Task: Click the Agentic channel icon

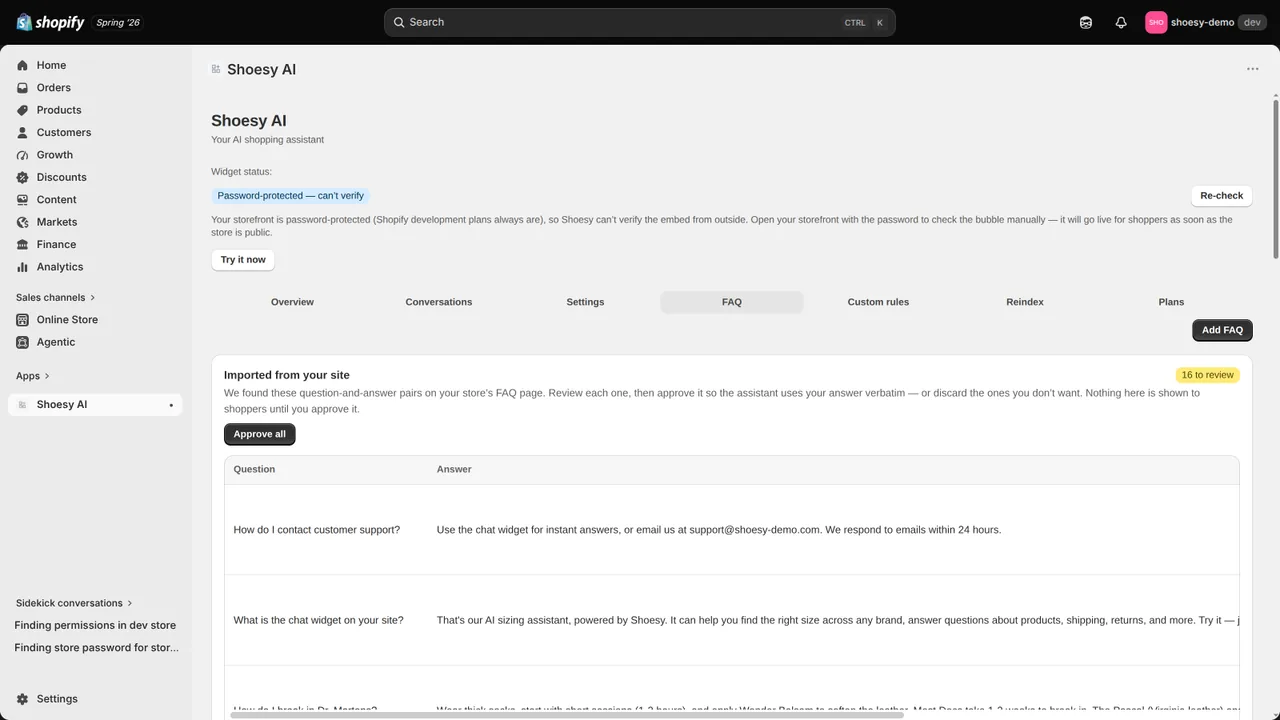Action: 22,342
